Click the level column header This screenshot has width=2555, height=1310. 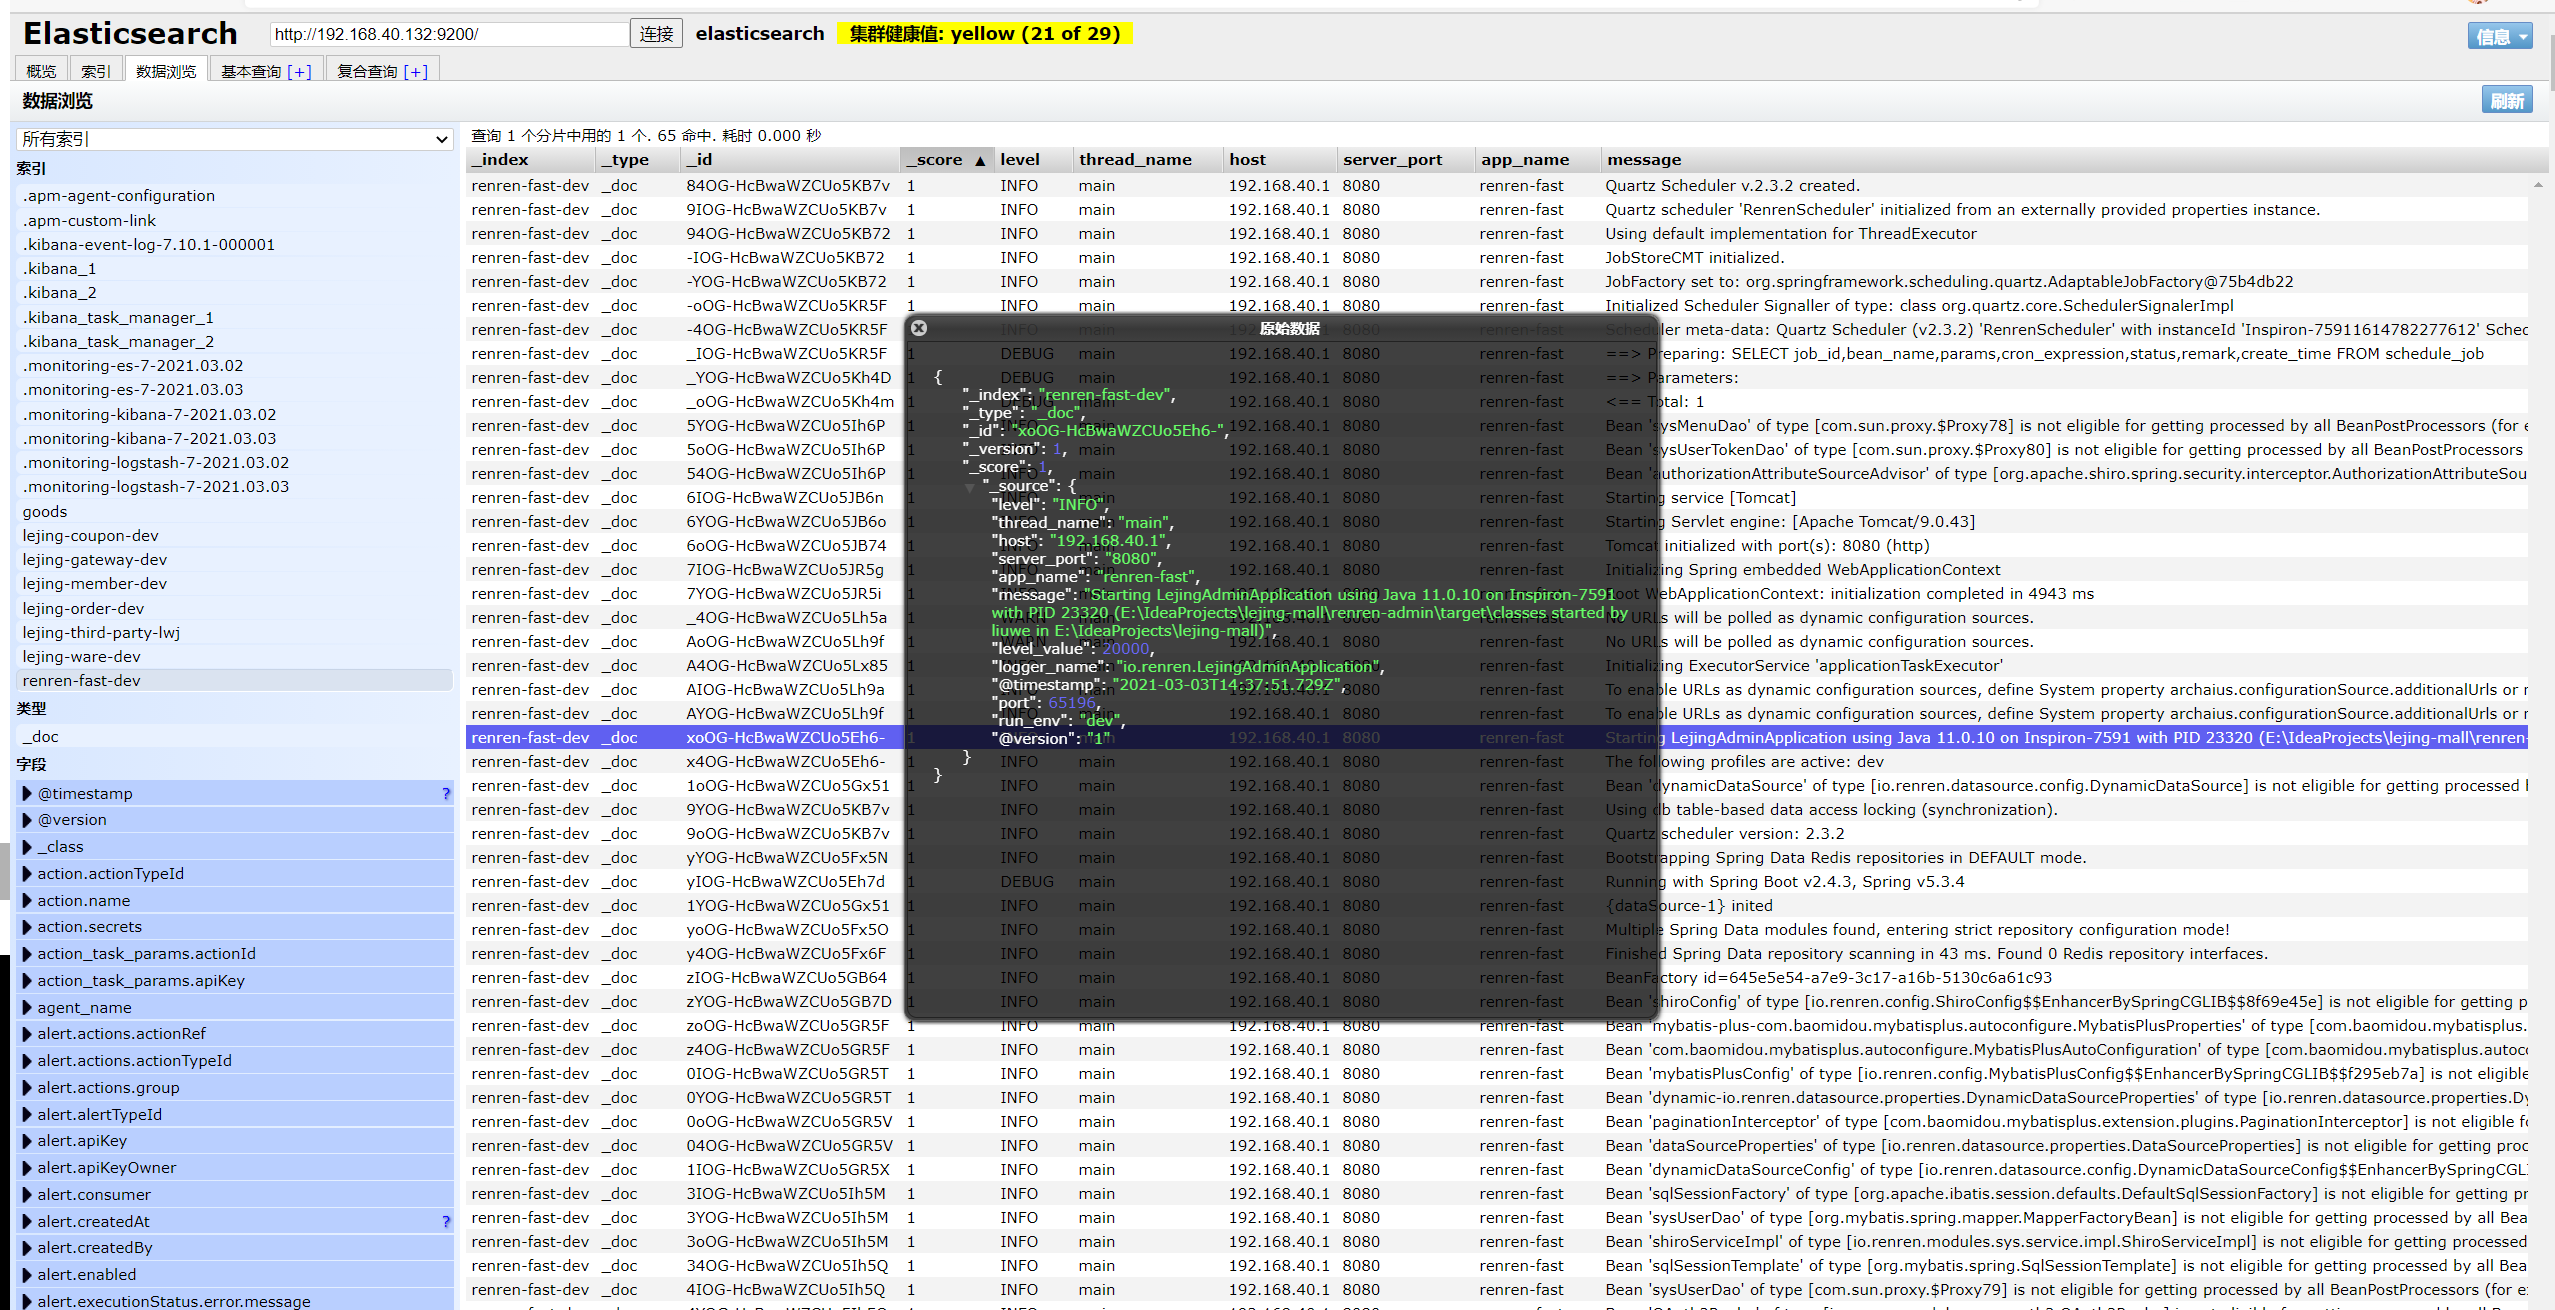[x=1033, y=159]
